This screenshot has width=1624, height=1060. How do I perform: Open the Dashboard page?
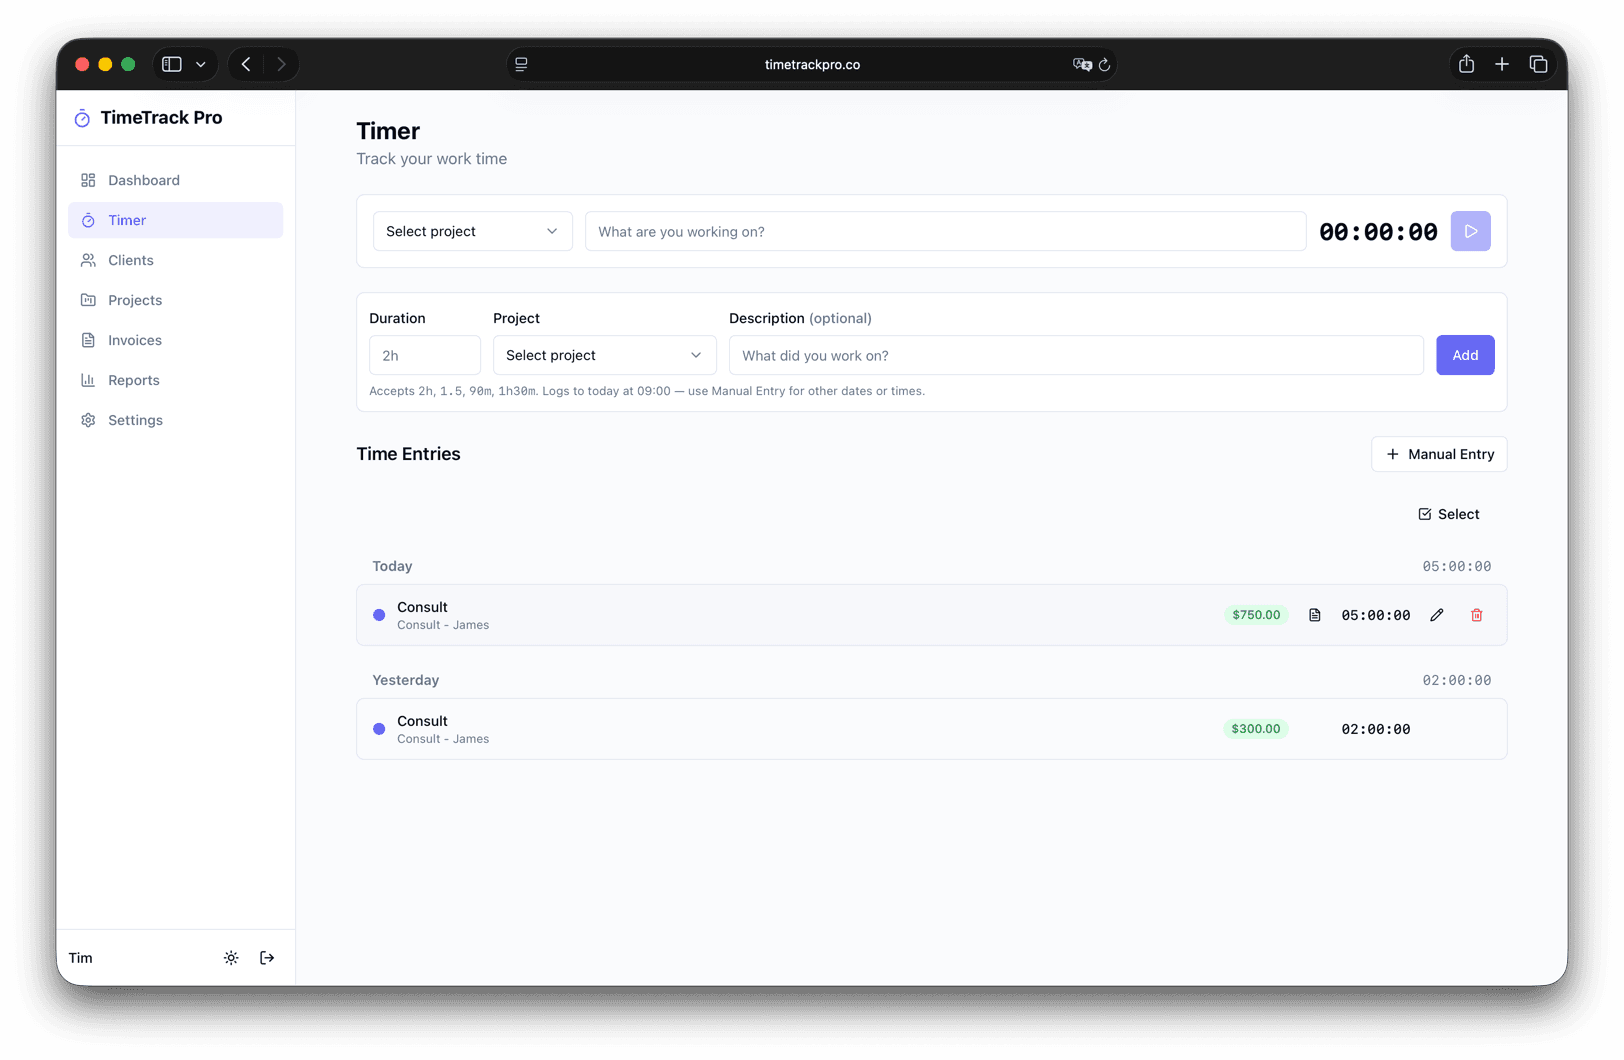click(x=176, y=180)
